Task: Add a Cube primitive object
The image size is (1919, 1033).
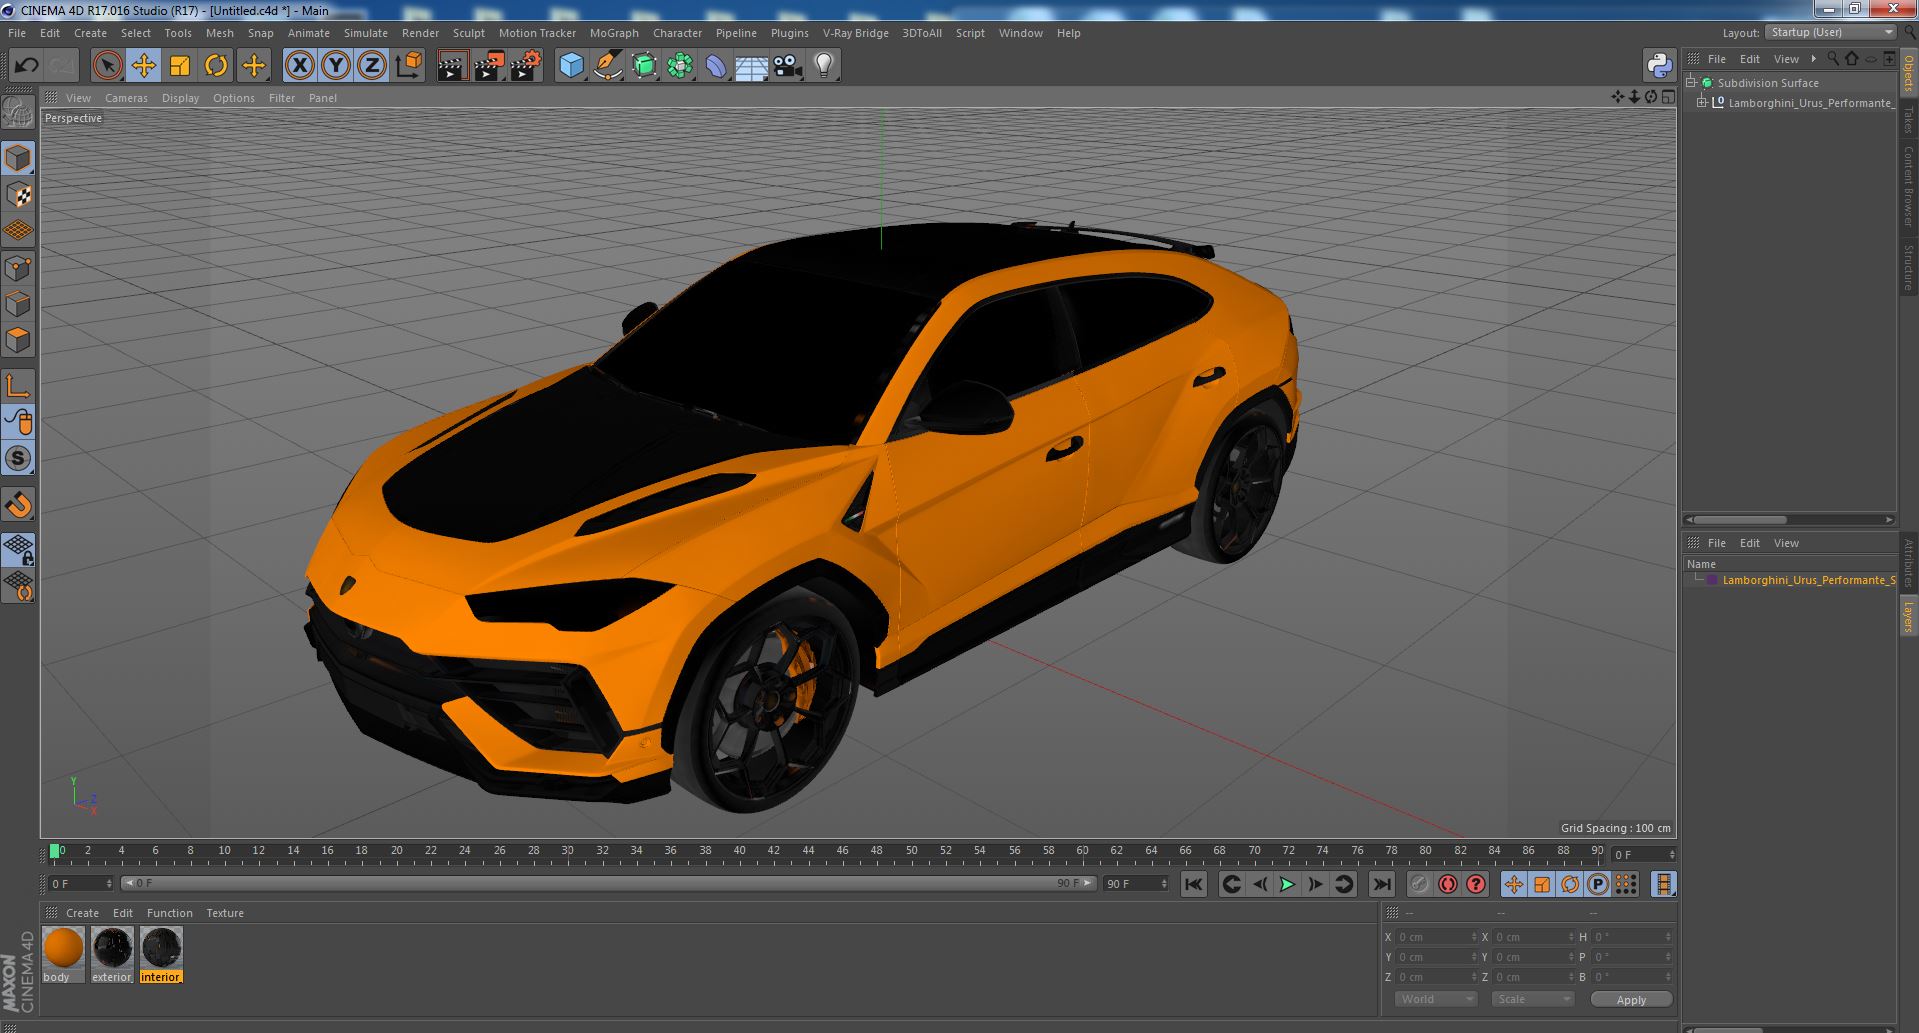Action: point(571,66)
